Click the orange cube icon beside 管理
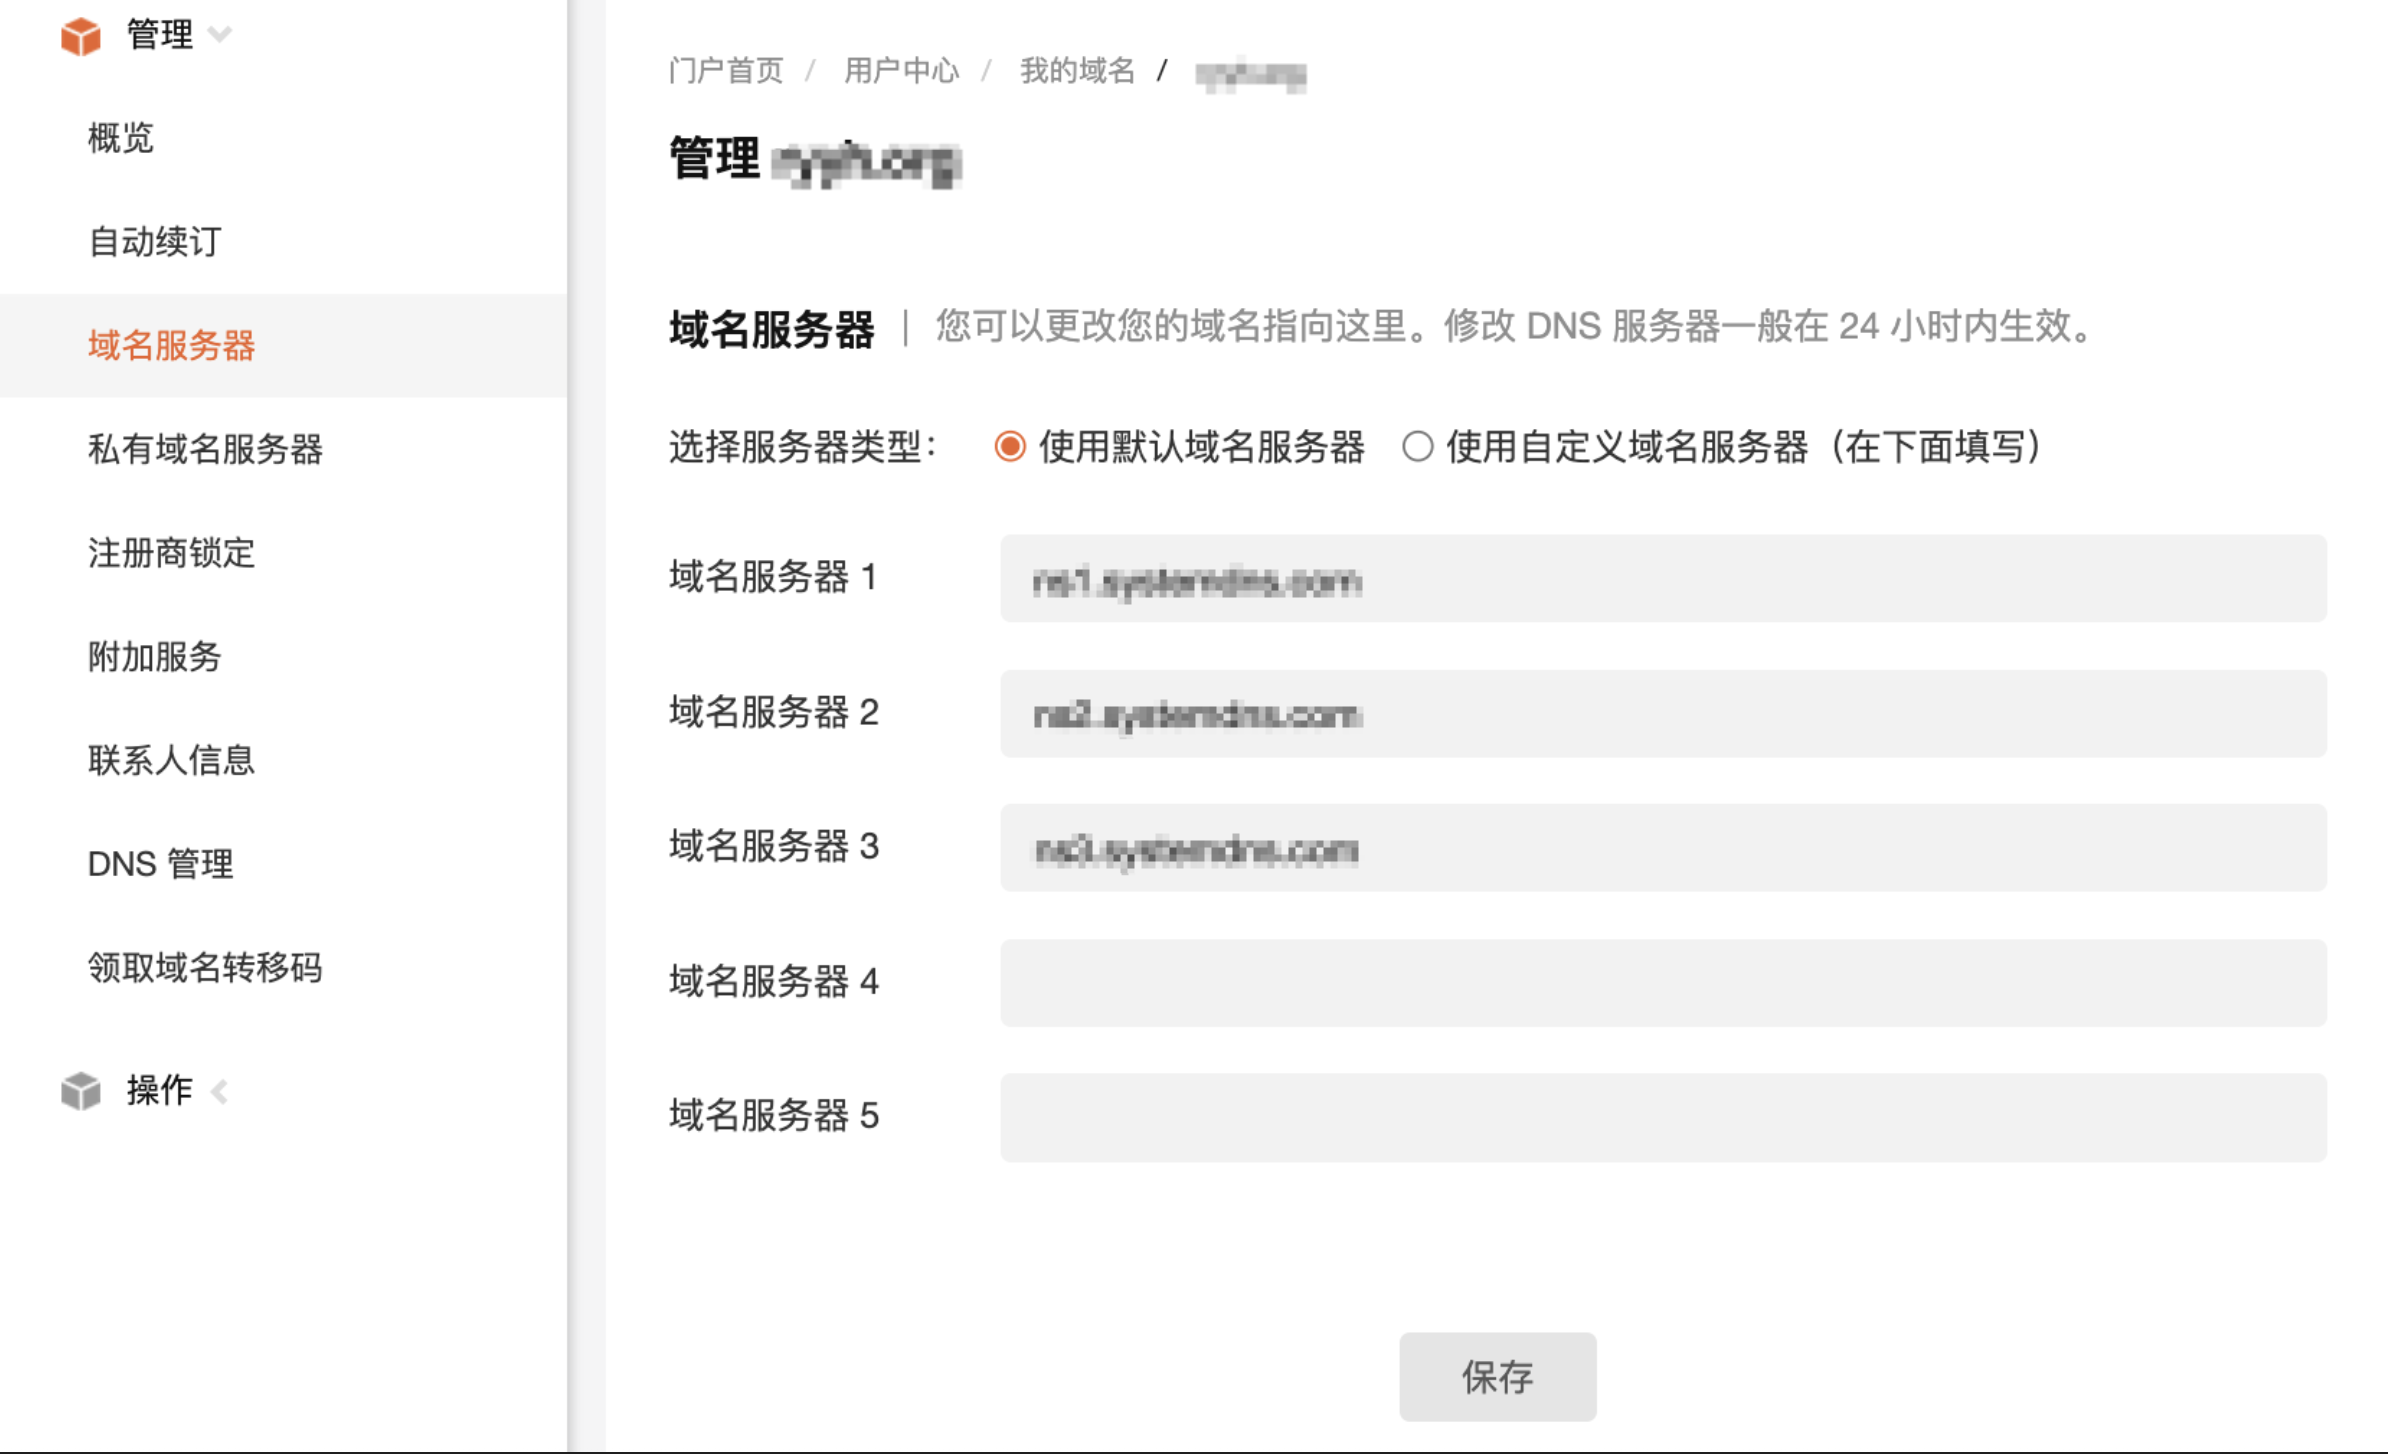 (x=81, y=36)
